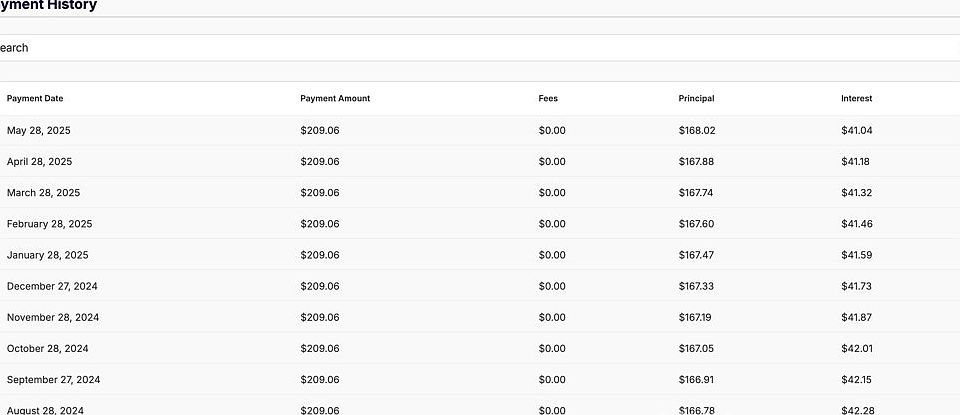960x415 pixels.
Task: Select the April 28, 2025 payment row
Action: coord(40,161)
